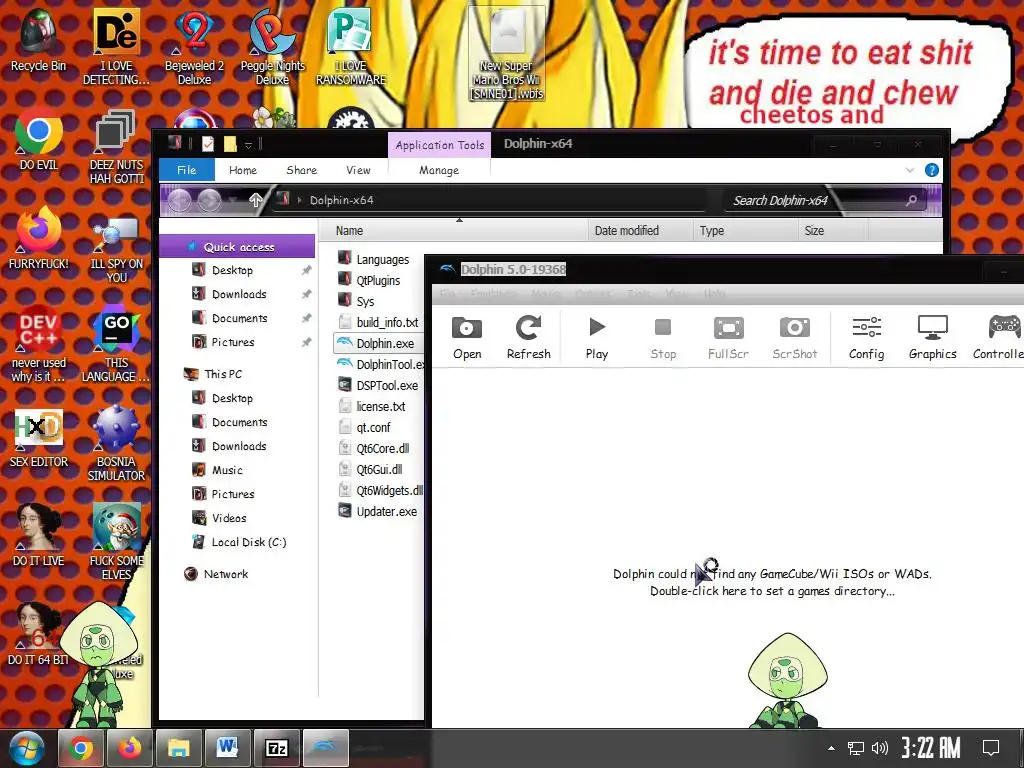Click the Properties icon in Explorer title bar
Screen dimensions: 1024x768
208,144
